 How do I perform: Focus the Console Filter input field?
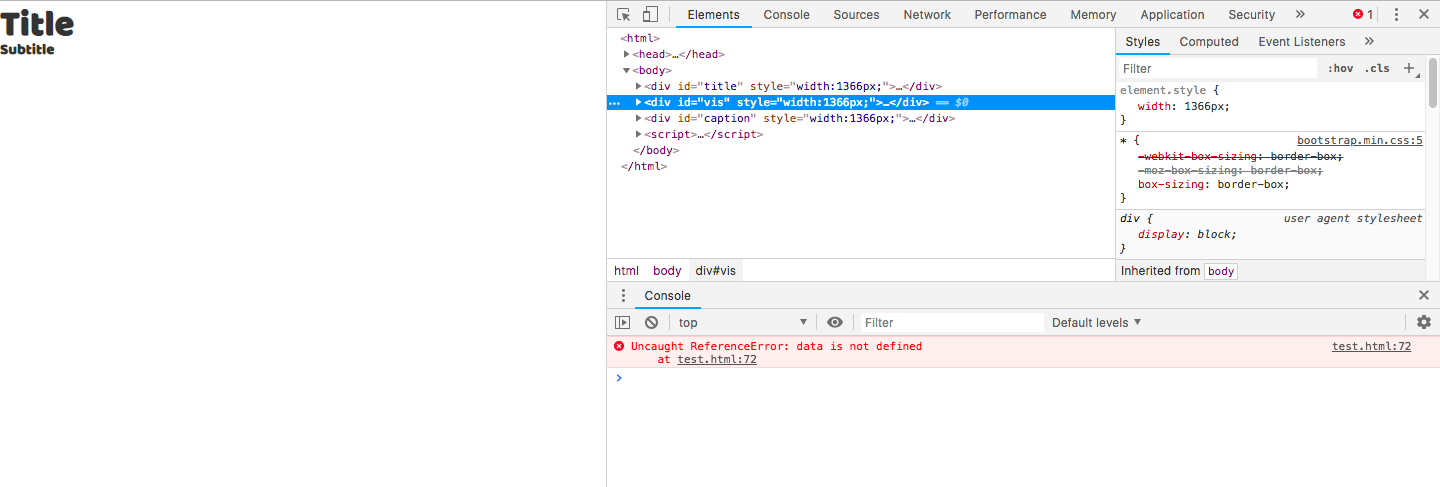(x=951, y=322)
